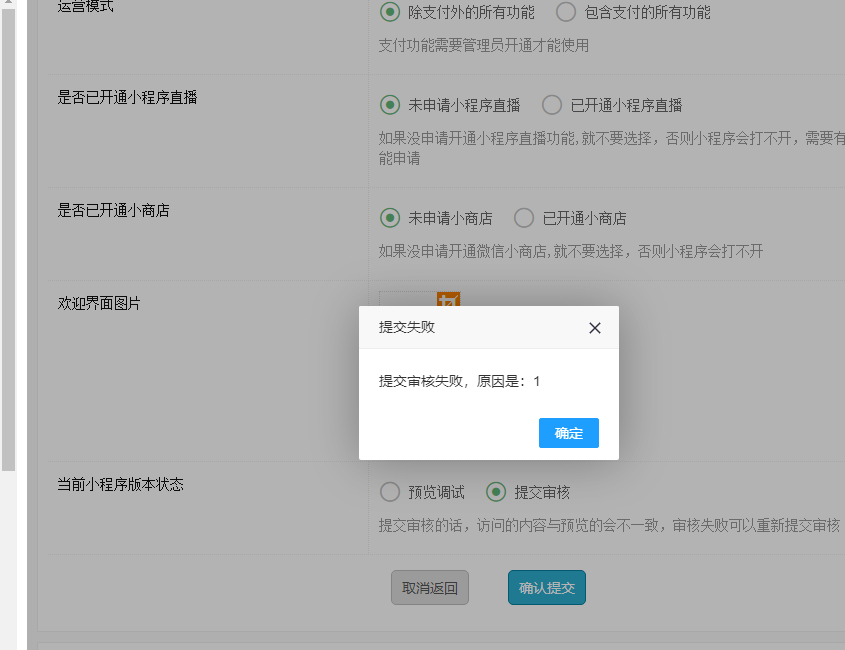Click the 提交审核失败 error message text
The height and width of the screenshot is (650, 845).
tap(459, 381)
